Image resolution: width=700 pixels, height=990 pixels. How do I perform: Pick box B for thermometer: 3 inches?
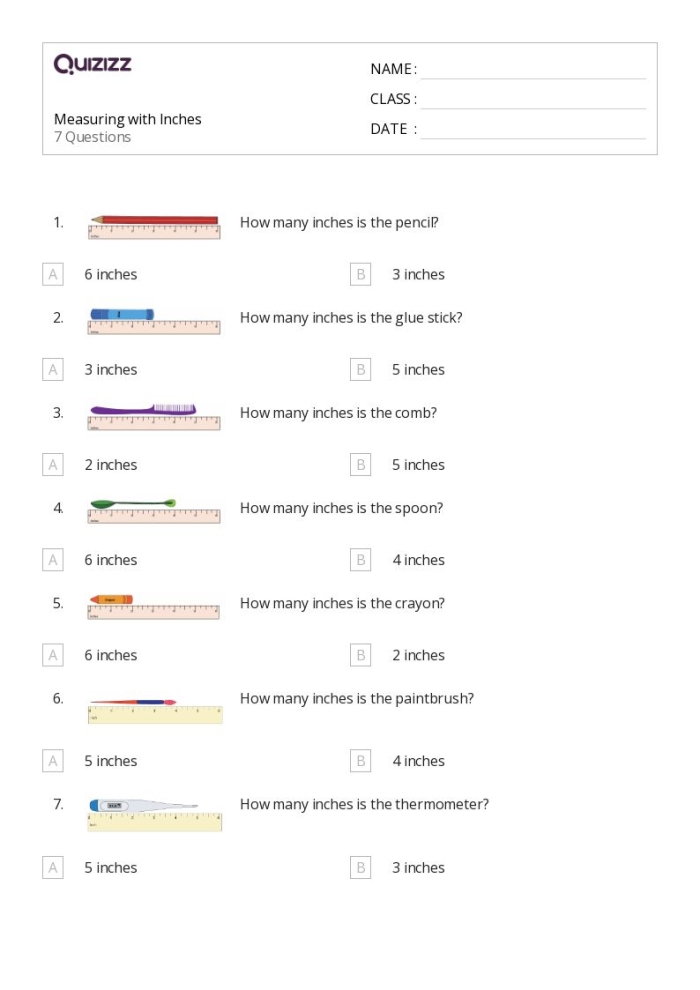click(x=361, y=867)
